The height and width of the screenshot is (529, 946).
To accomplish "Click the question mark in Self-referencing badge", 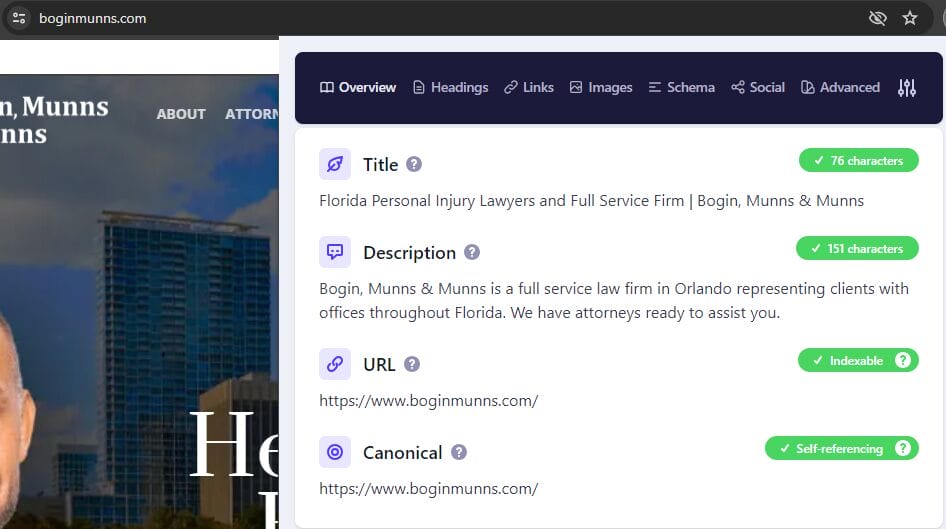I will pos(903,448).
